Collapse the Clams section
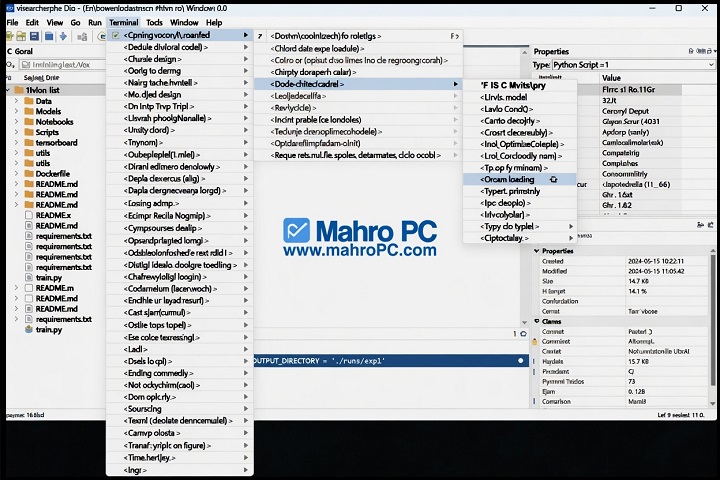Image resolution: width=720 pixels, height=480 pixels. coord(537,322)
